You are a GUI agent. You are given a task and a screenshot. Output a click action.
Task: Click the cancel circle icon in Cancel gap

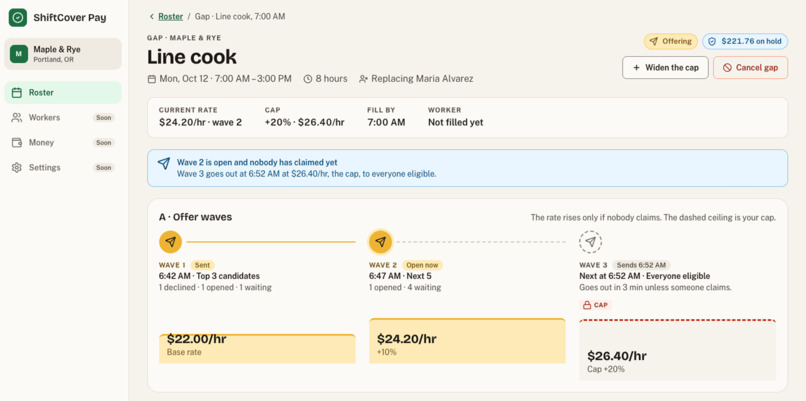coord(727,68)
